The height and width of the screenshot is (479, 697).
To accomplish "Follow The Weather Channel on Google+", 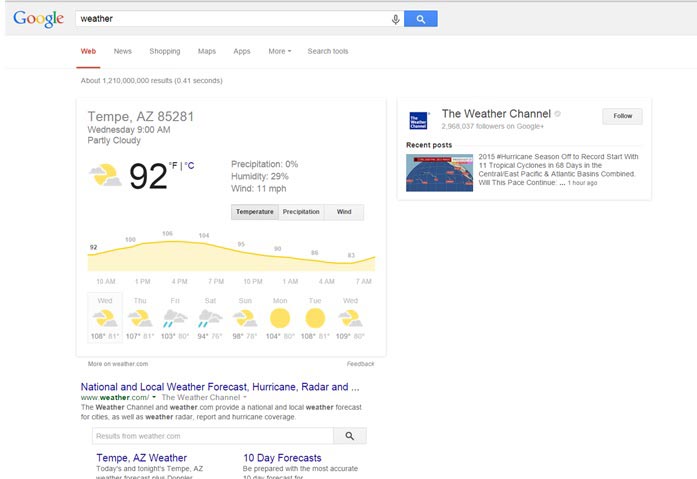I will point(622,116).
